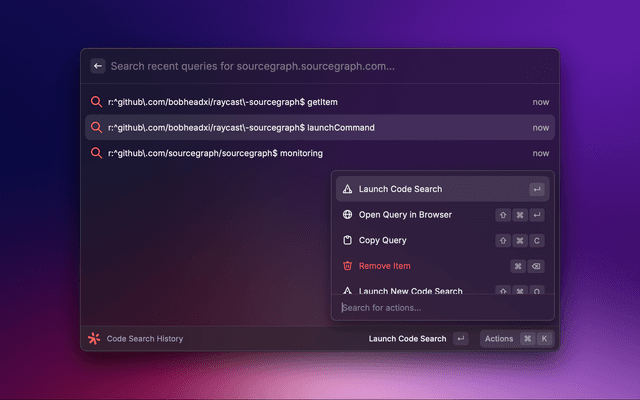Click the clipboard icon for Copy Query
The image size is (640, 400).
(x=347, y=241)
